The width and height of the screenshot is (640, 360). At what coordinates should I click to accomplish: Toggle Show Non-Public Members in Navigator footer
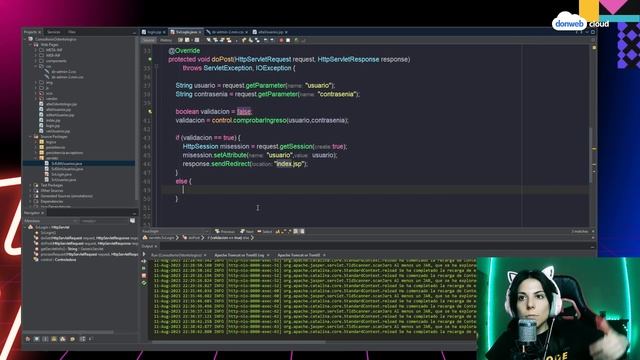[54, 339]
